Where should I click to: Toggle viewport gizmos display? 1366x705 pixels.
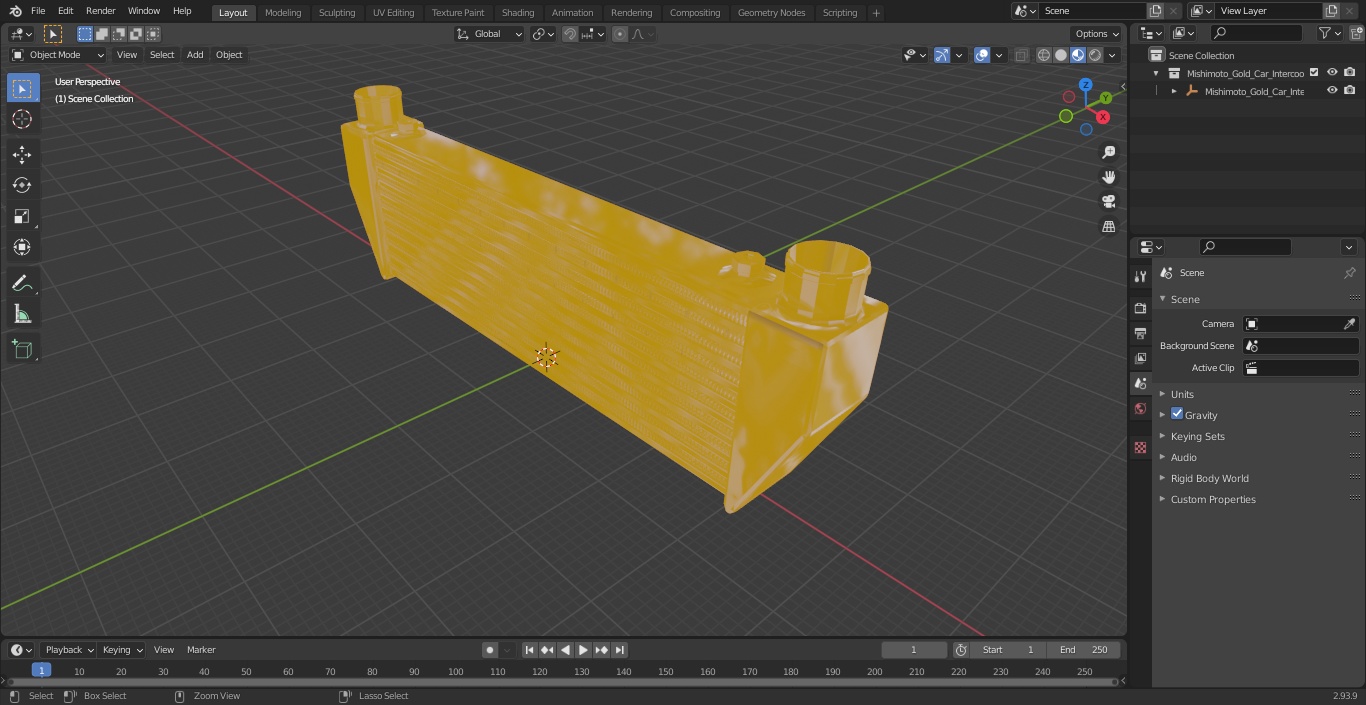point(942,55)
